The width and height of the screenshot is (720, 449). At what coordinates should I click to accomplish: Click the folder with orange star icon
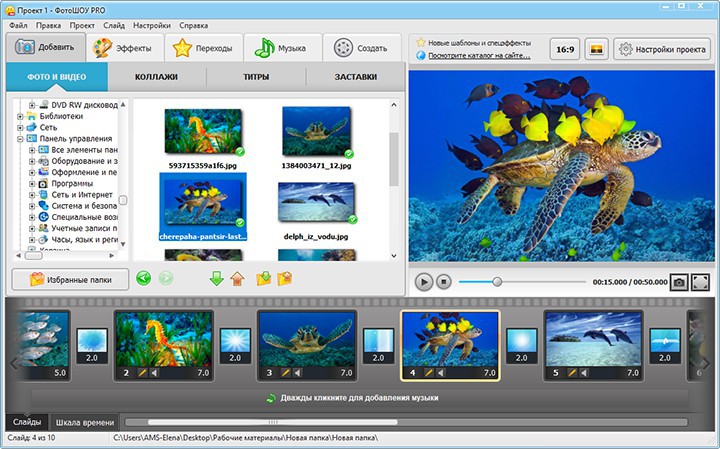285,278
